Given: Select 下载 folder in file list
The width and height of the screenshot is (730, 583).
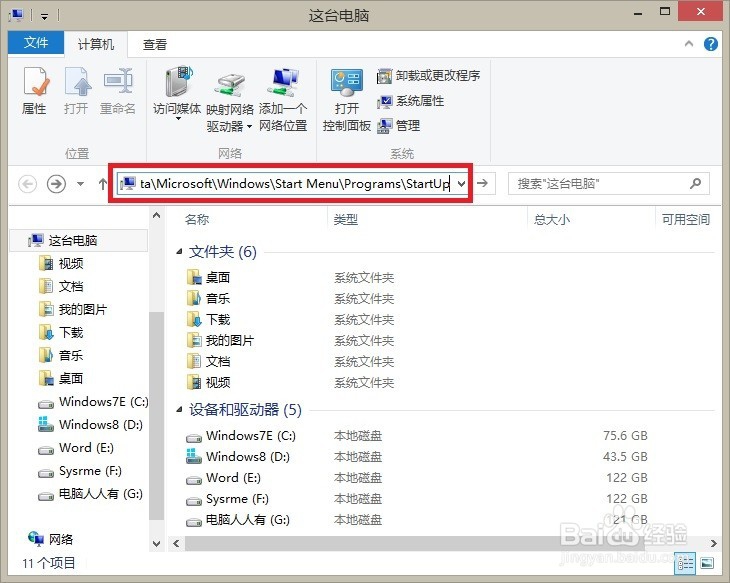Looking at the screenshot, I should (x=209, y=319).
